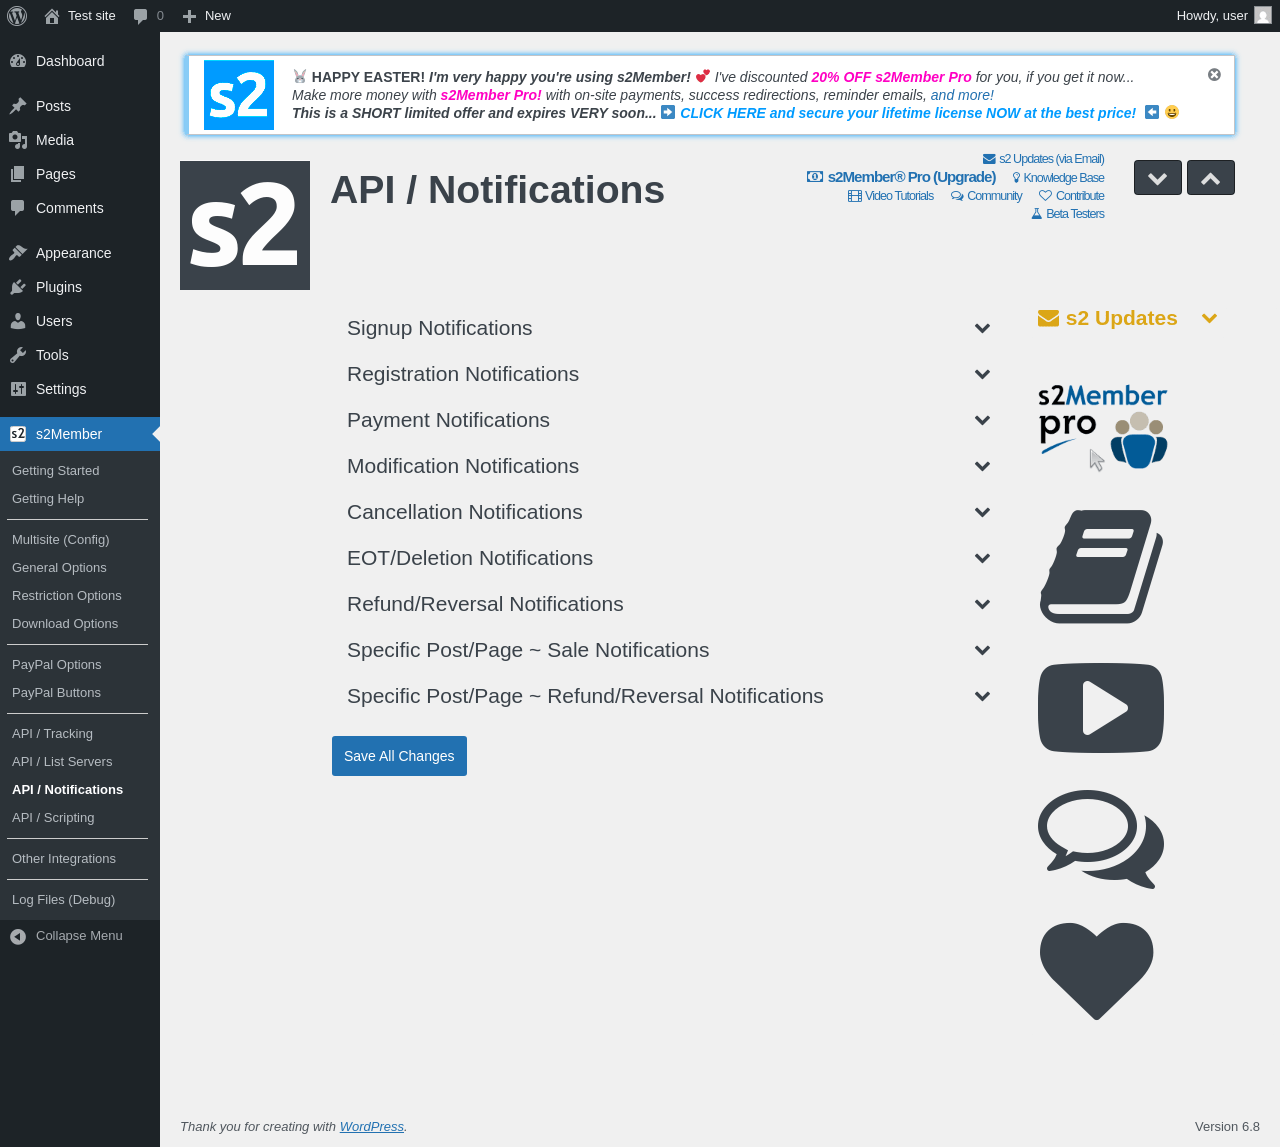
Task: Open Posts menu
Action: [80, 106]
